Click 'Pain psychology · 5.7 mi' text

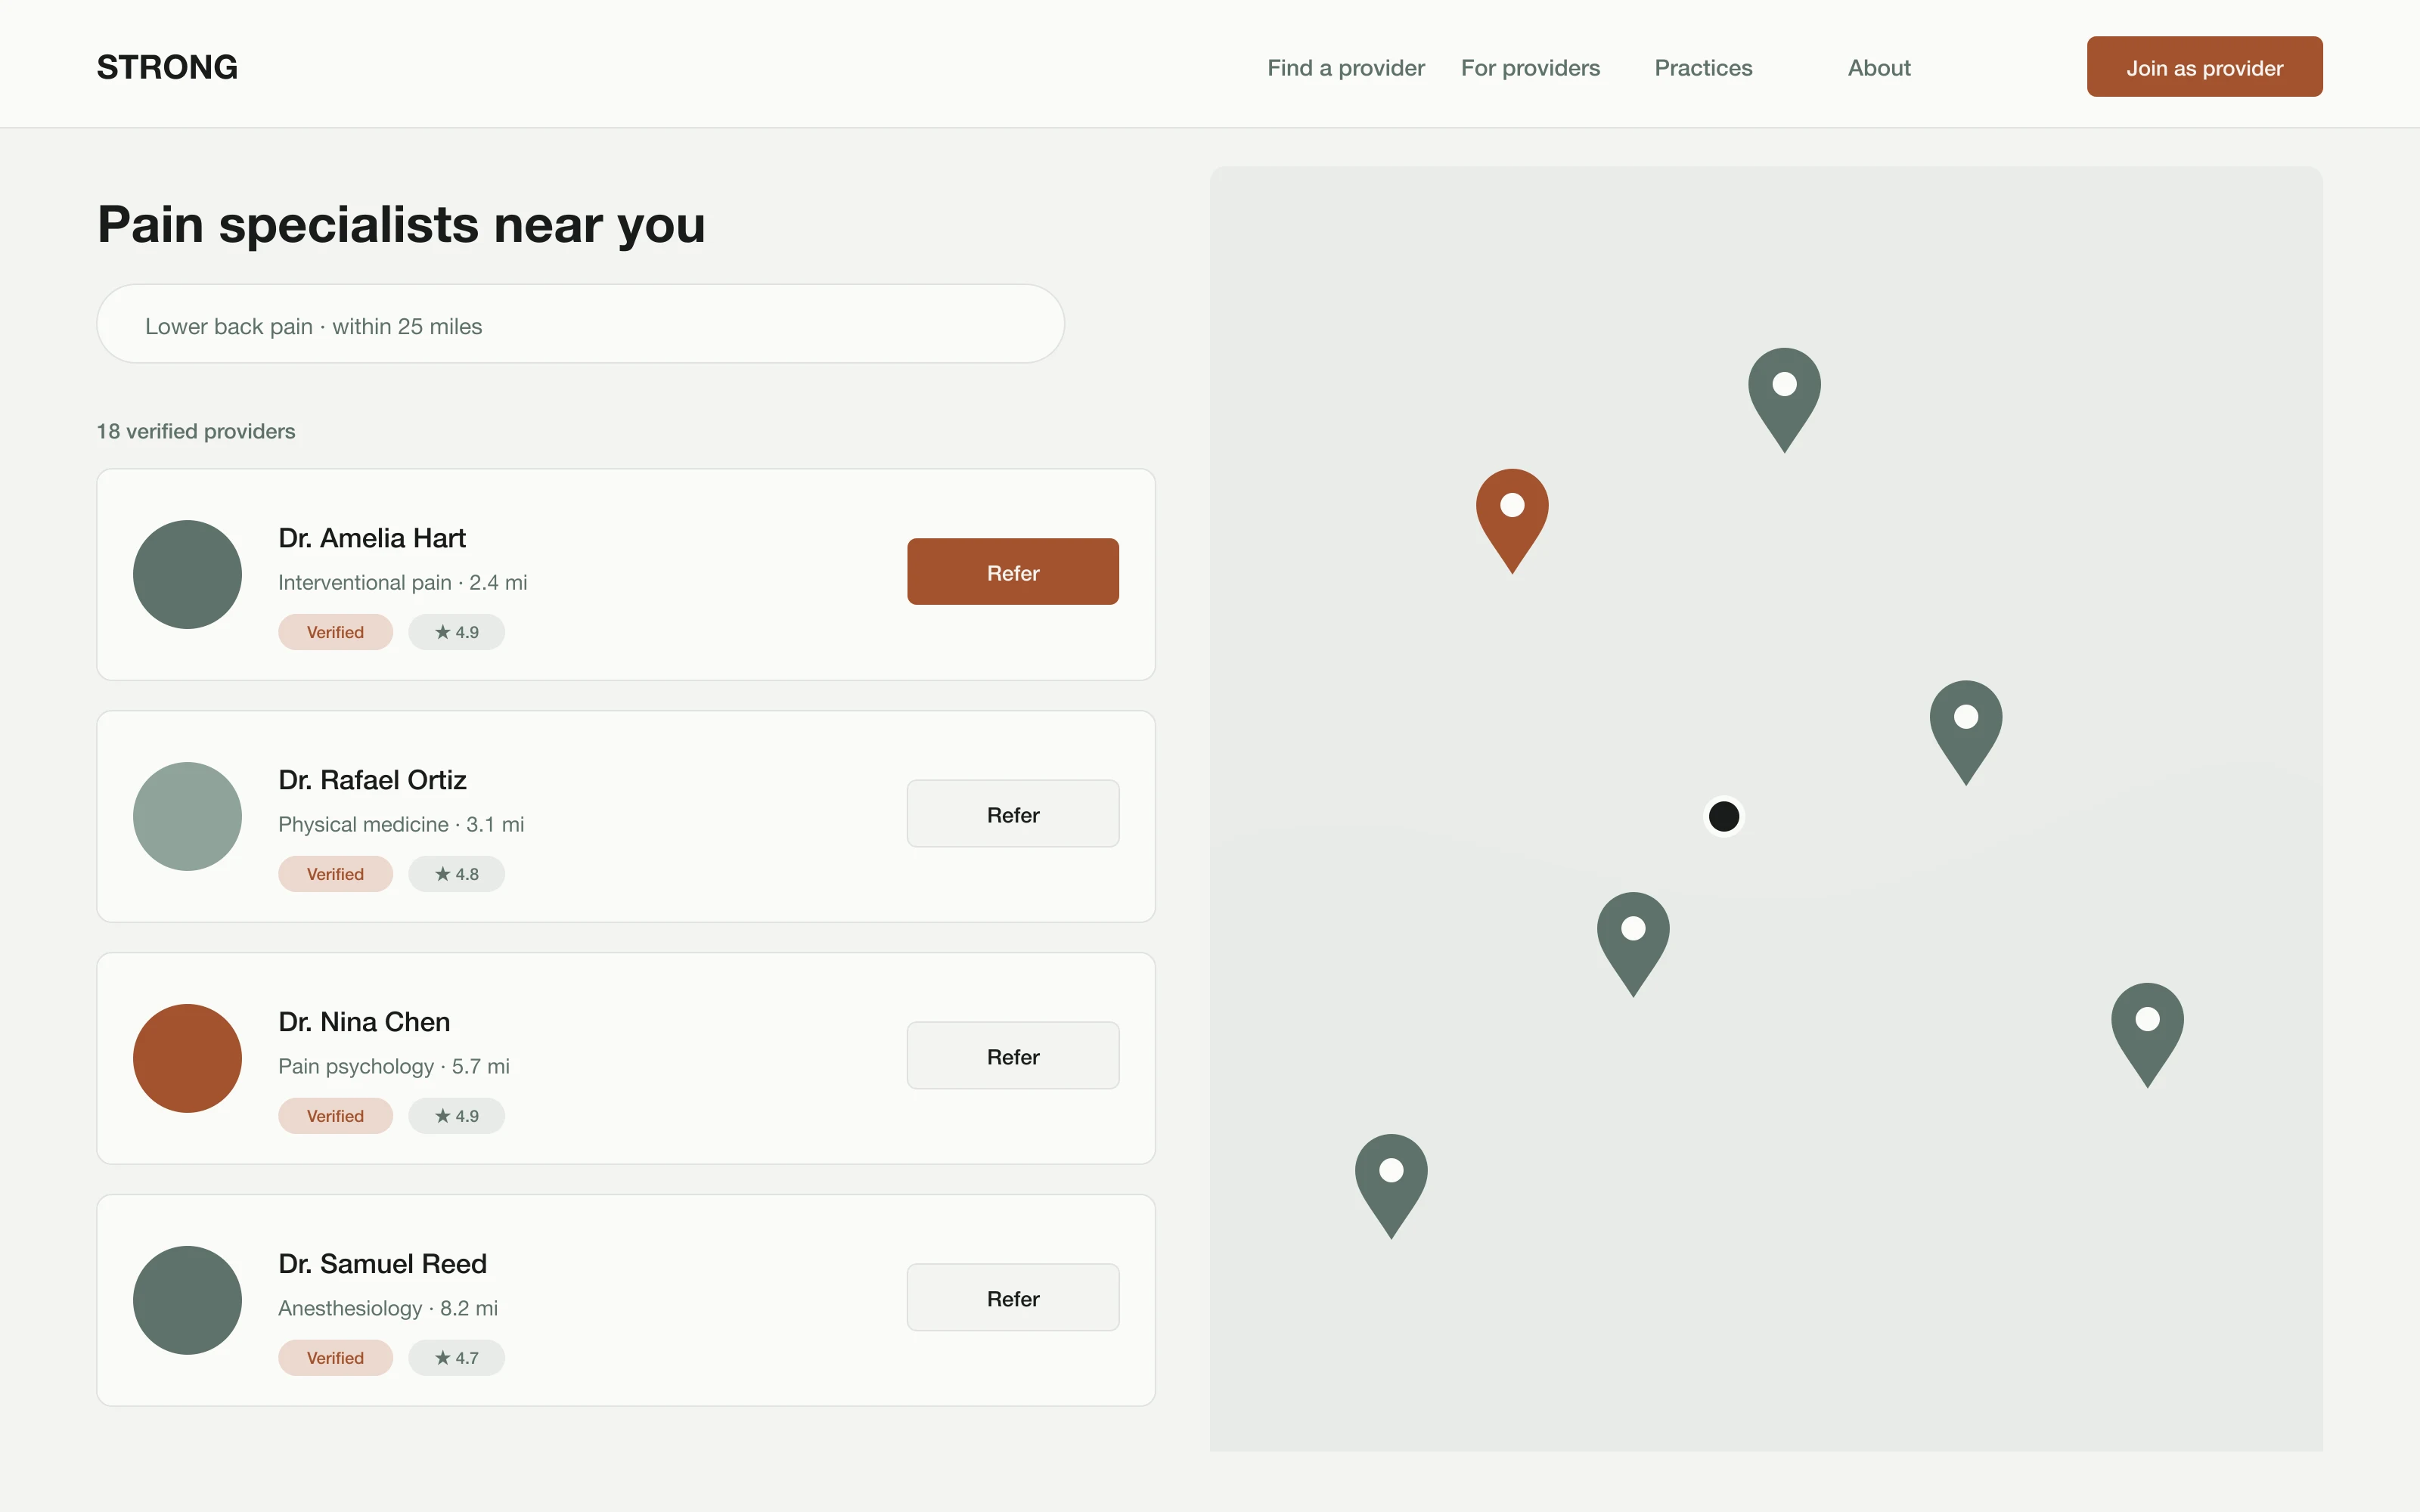click(394, 1066)
